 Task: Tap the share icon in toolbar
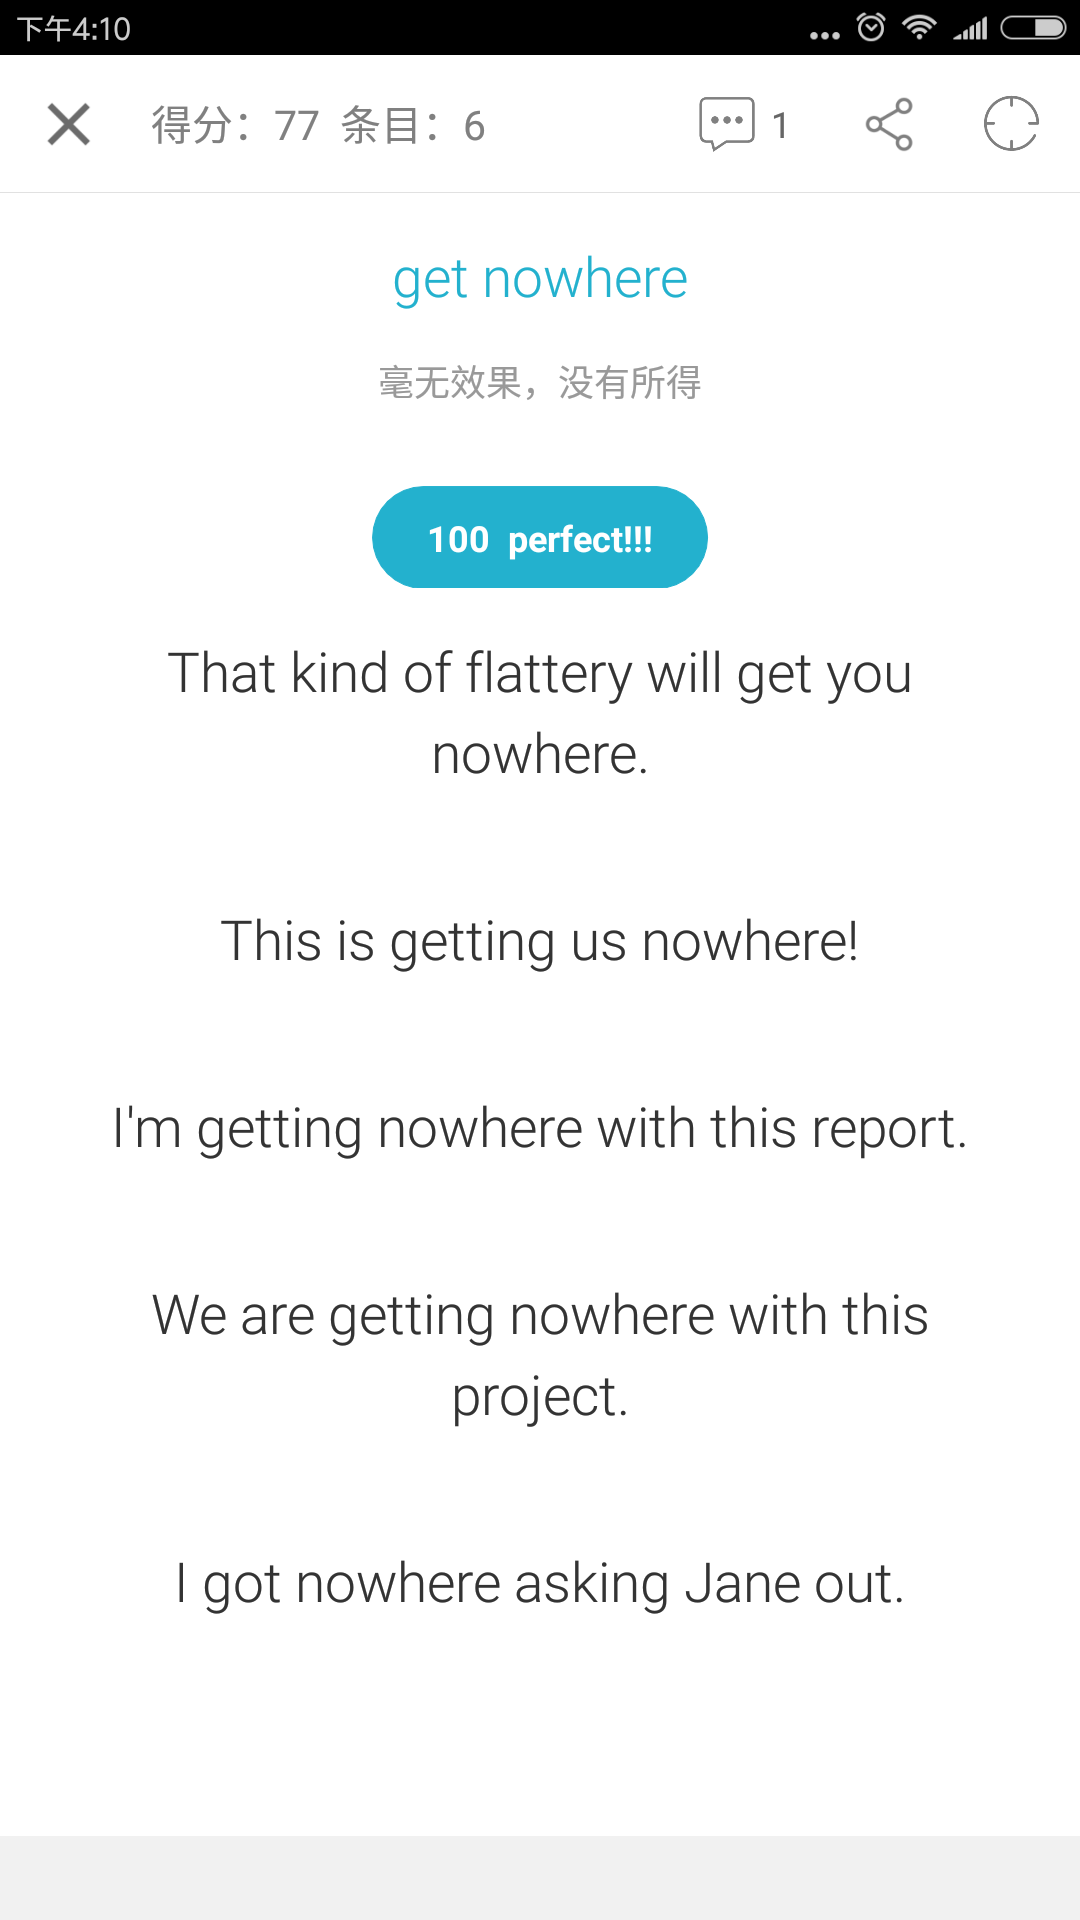889,124
